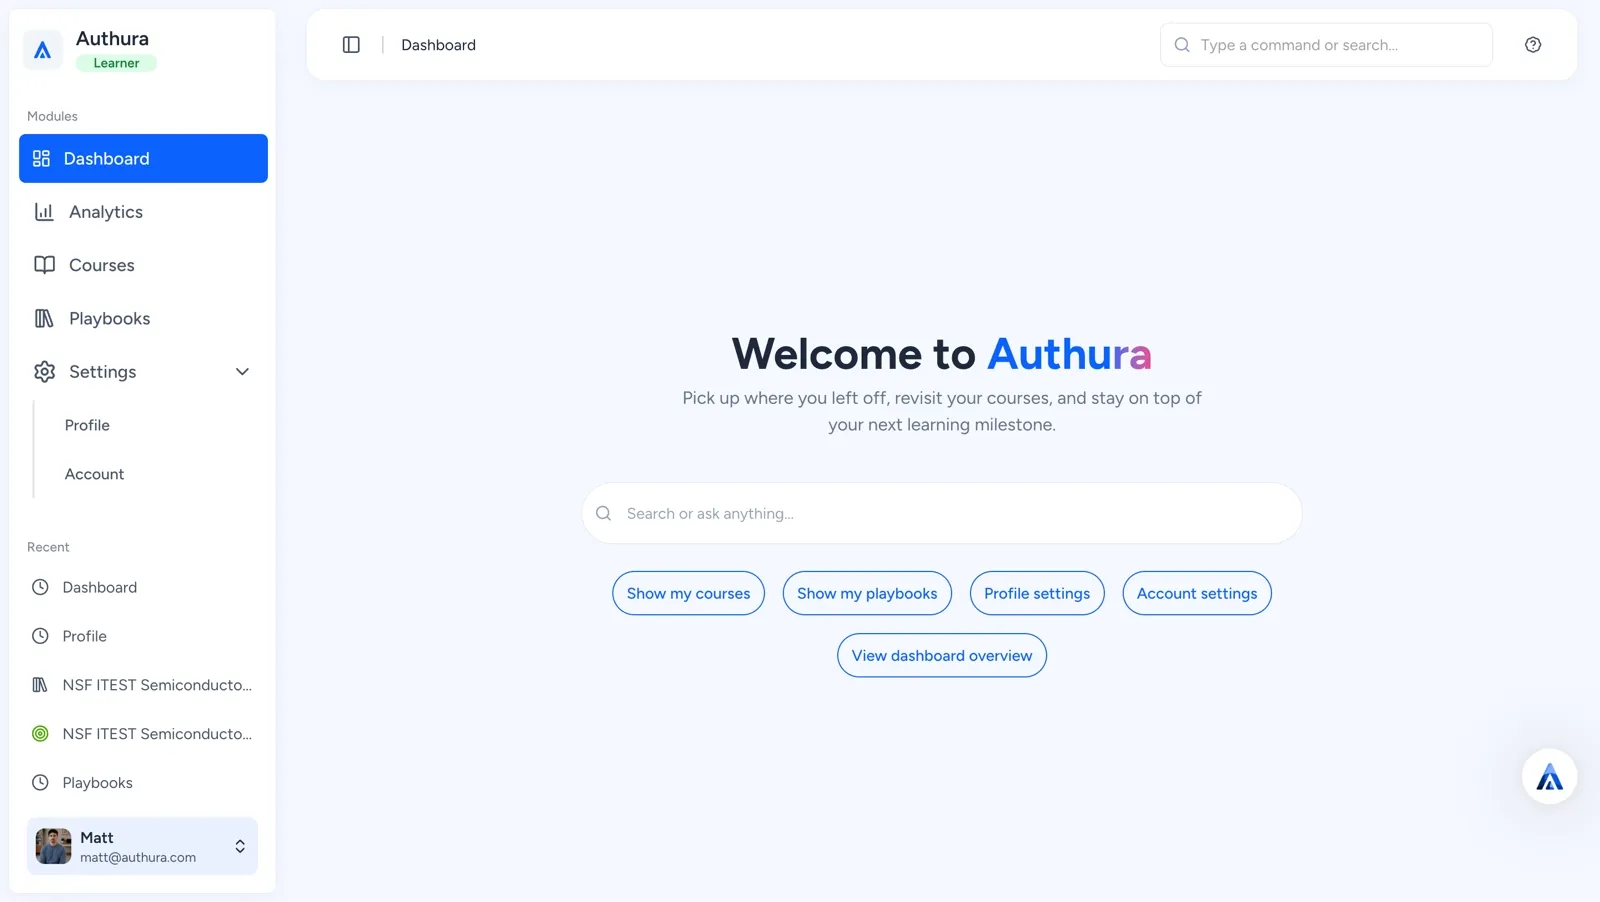Focus the 'Type a command or search' field
This screenshot has width=1600, height=902.
coord(1326,45)
